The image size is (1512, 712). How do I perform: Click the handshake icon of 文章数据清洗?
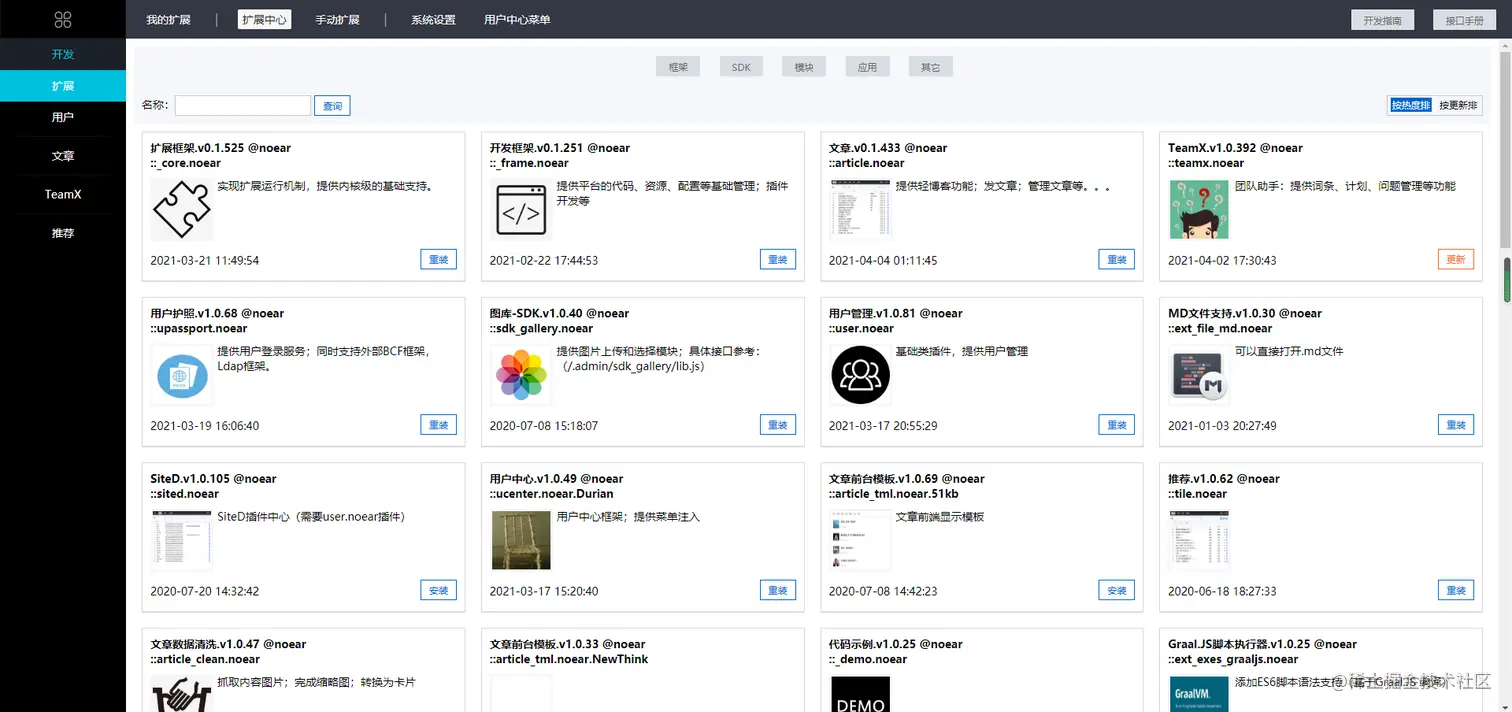(x=181, y=694)
